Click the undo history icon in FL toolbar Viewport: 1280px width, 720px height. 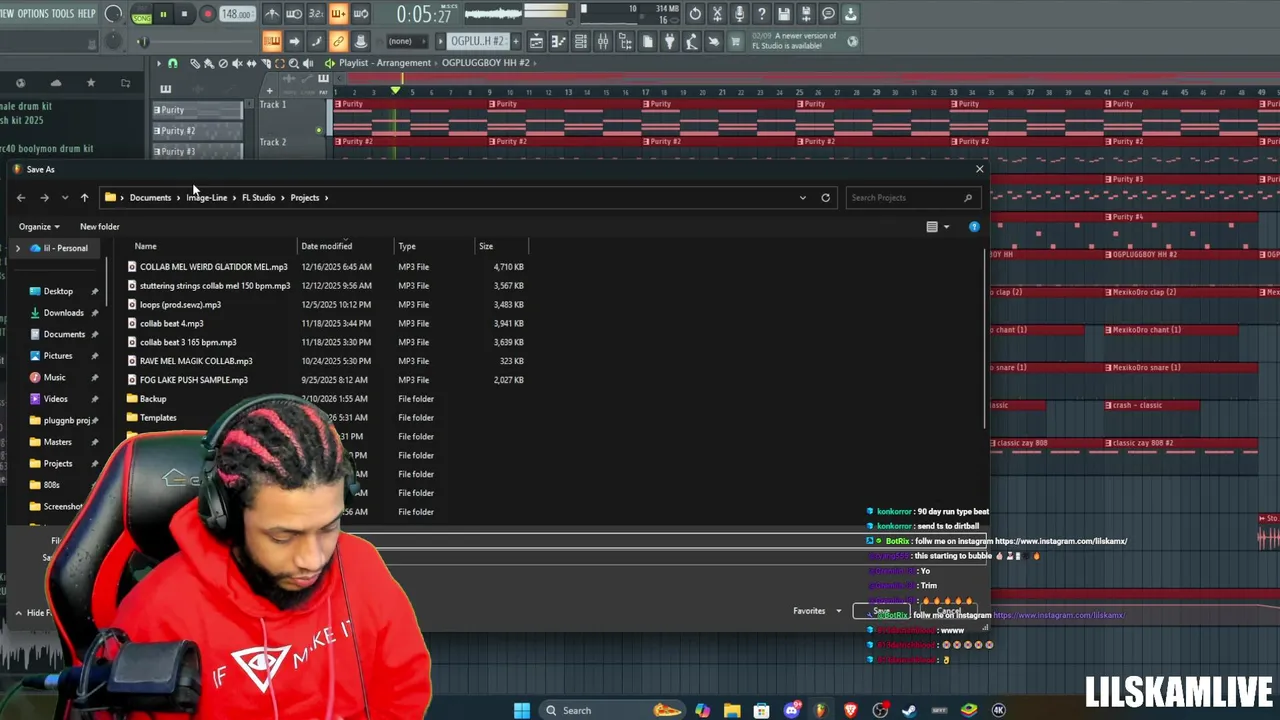tap(695, 14)
